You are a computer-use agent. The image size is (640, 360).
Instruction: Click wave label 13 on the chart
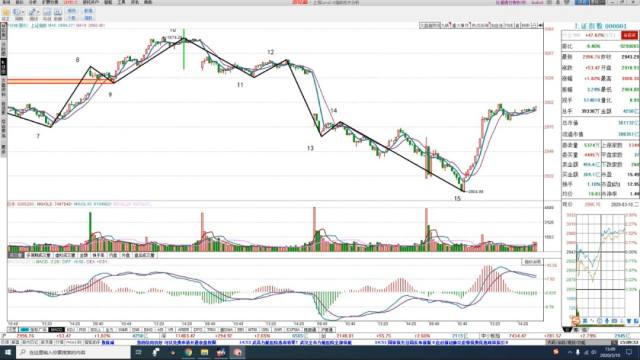coord(310,148)
